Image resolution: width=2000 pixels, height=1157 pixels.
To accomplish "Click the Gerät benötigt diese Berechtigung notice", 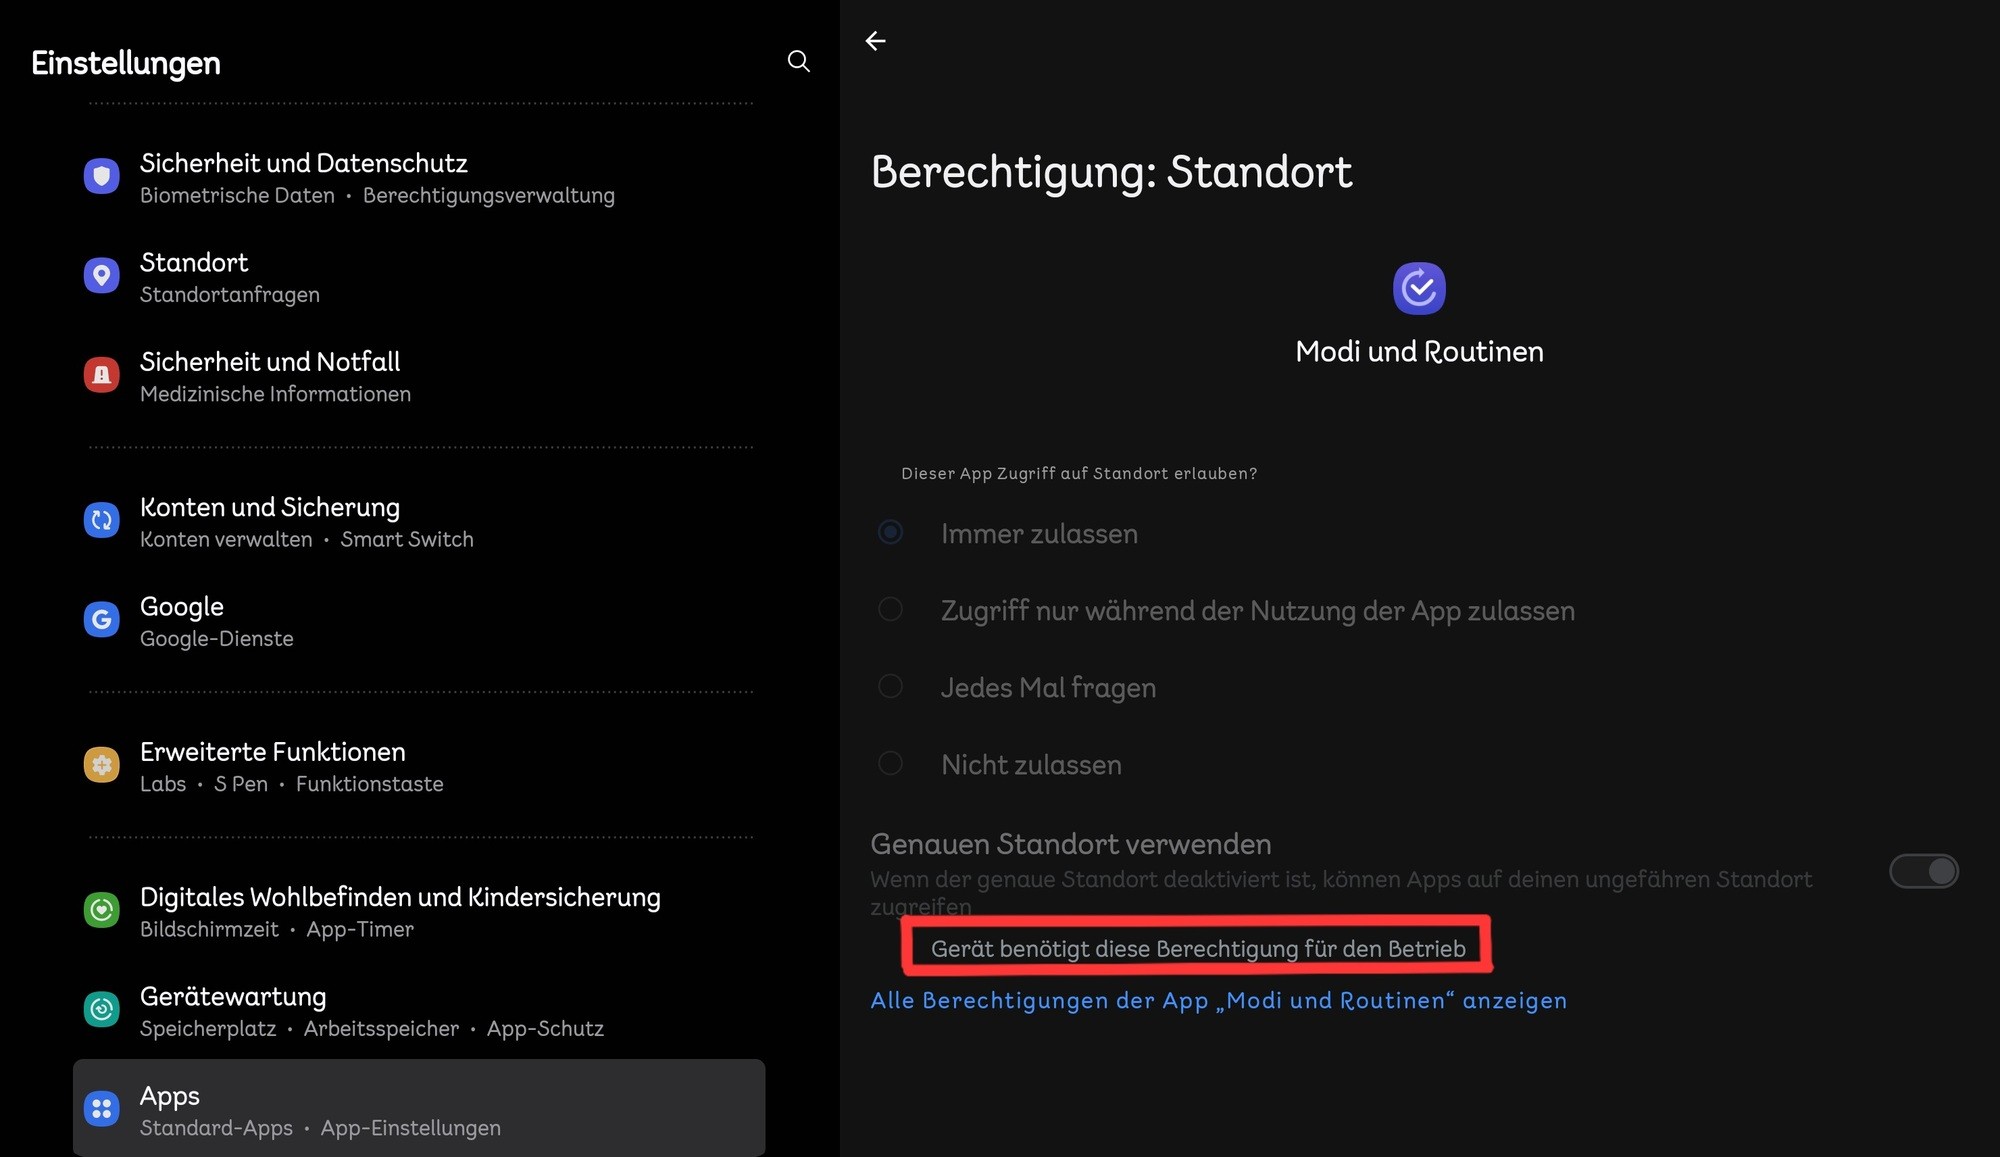I will coord(1197,948).
